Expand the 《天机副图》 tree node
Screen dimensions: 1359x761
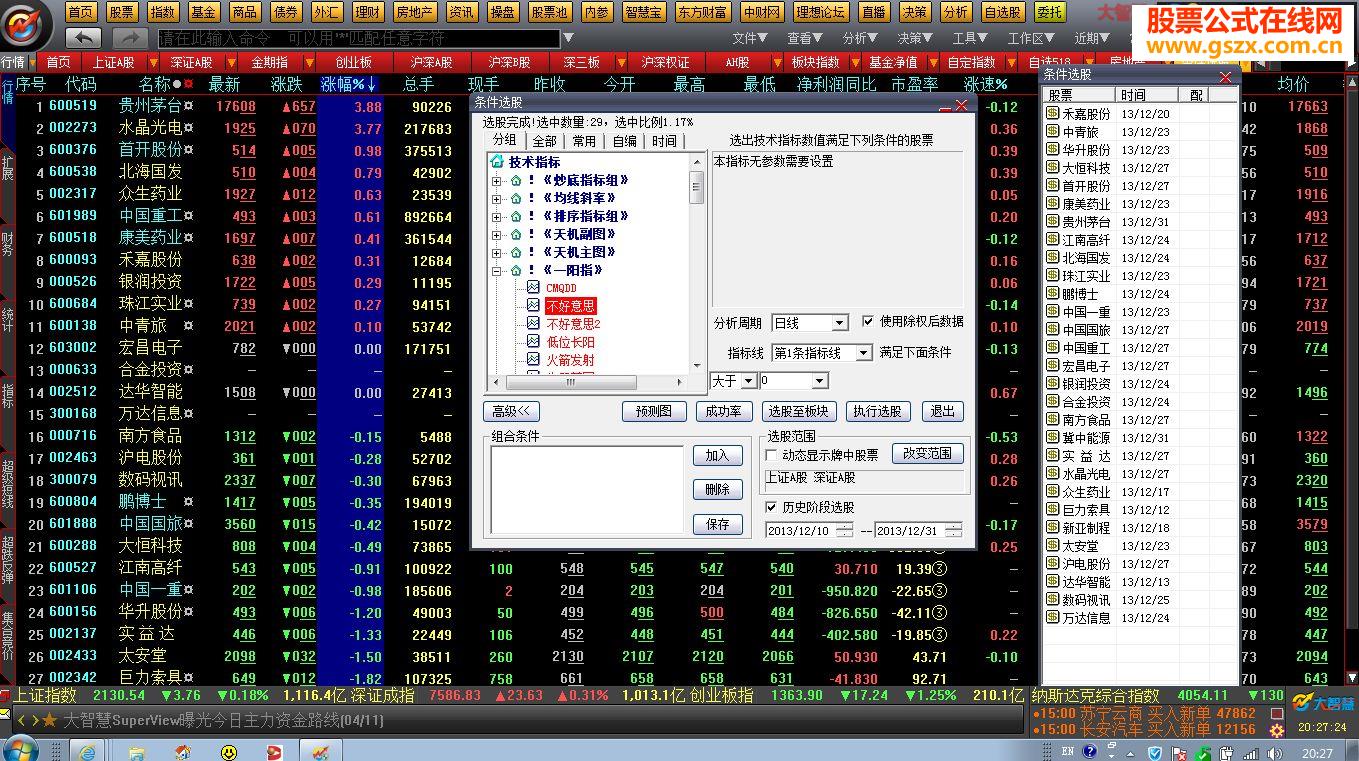click(497, 235)
